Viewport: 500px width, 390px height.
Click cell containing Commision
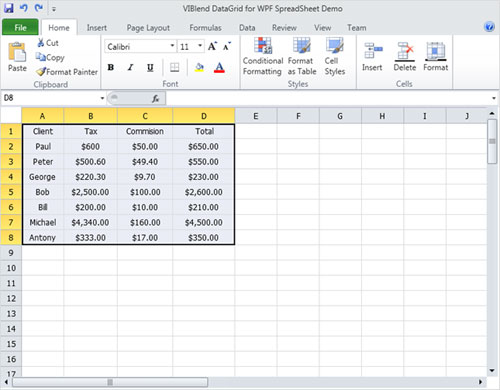click(x=145, y=131)
